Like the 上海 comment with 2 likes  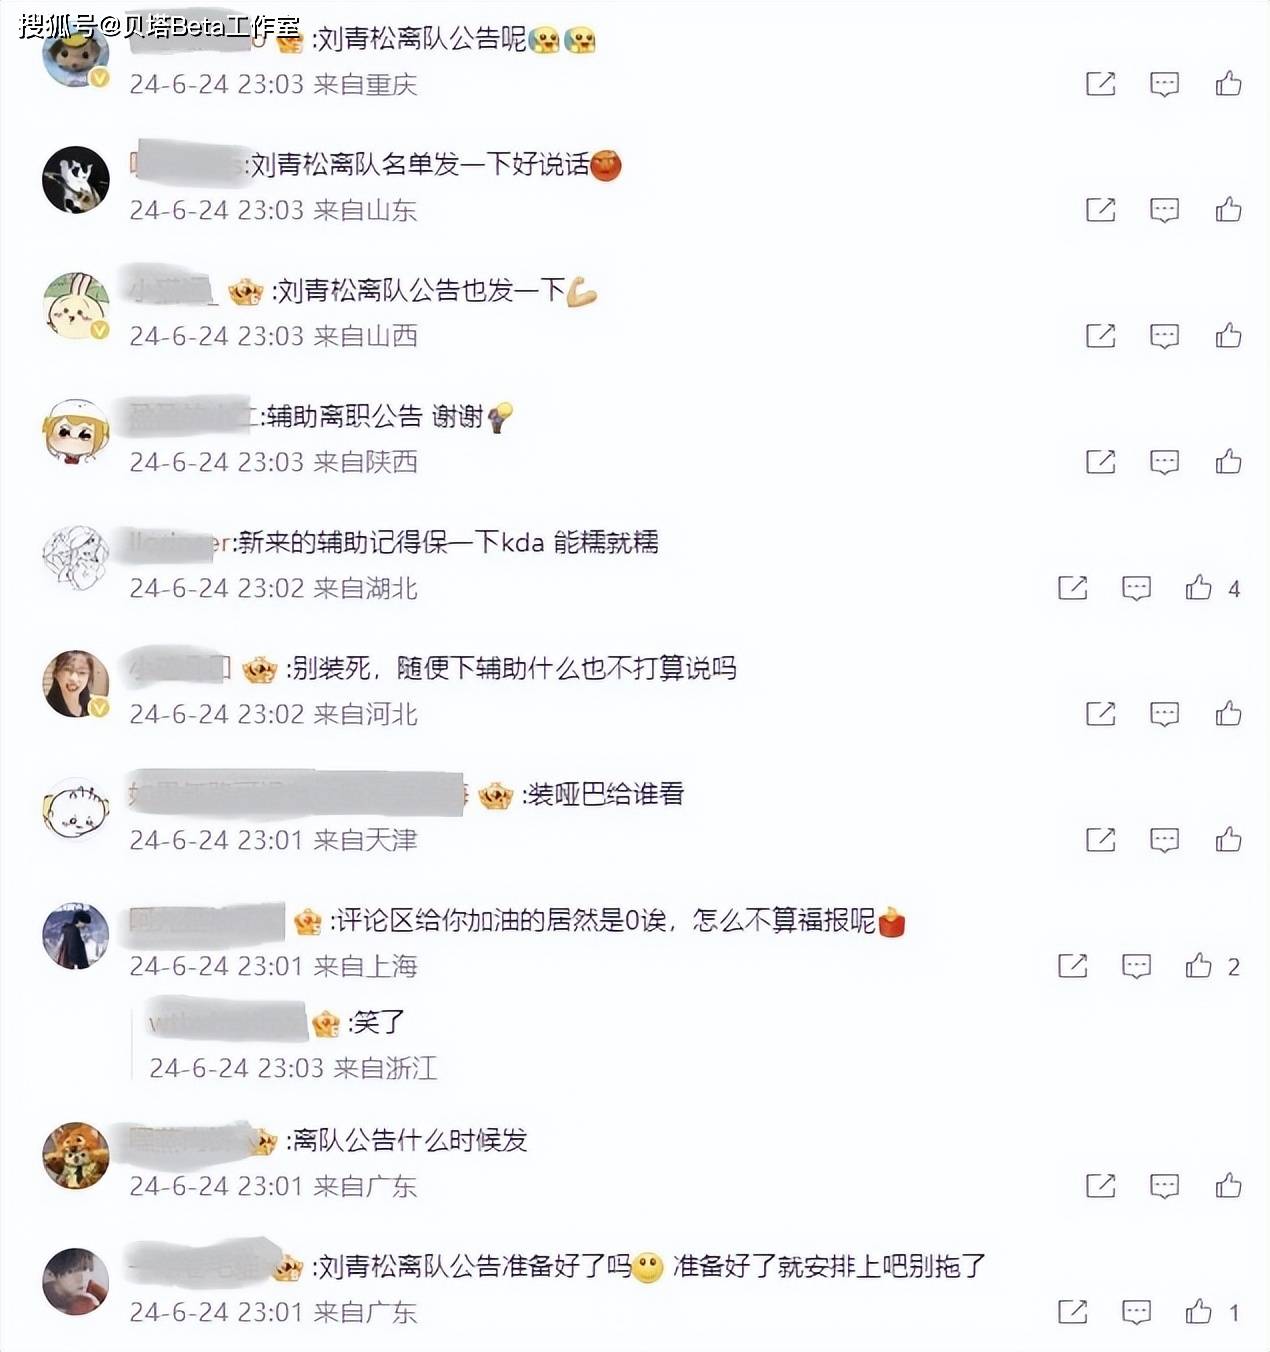[1198, 965]
